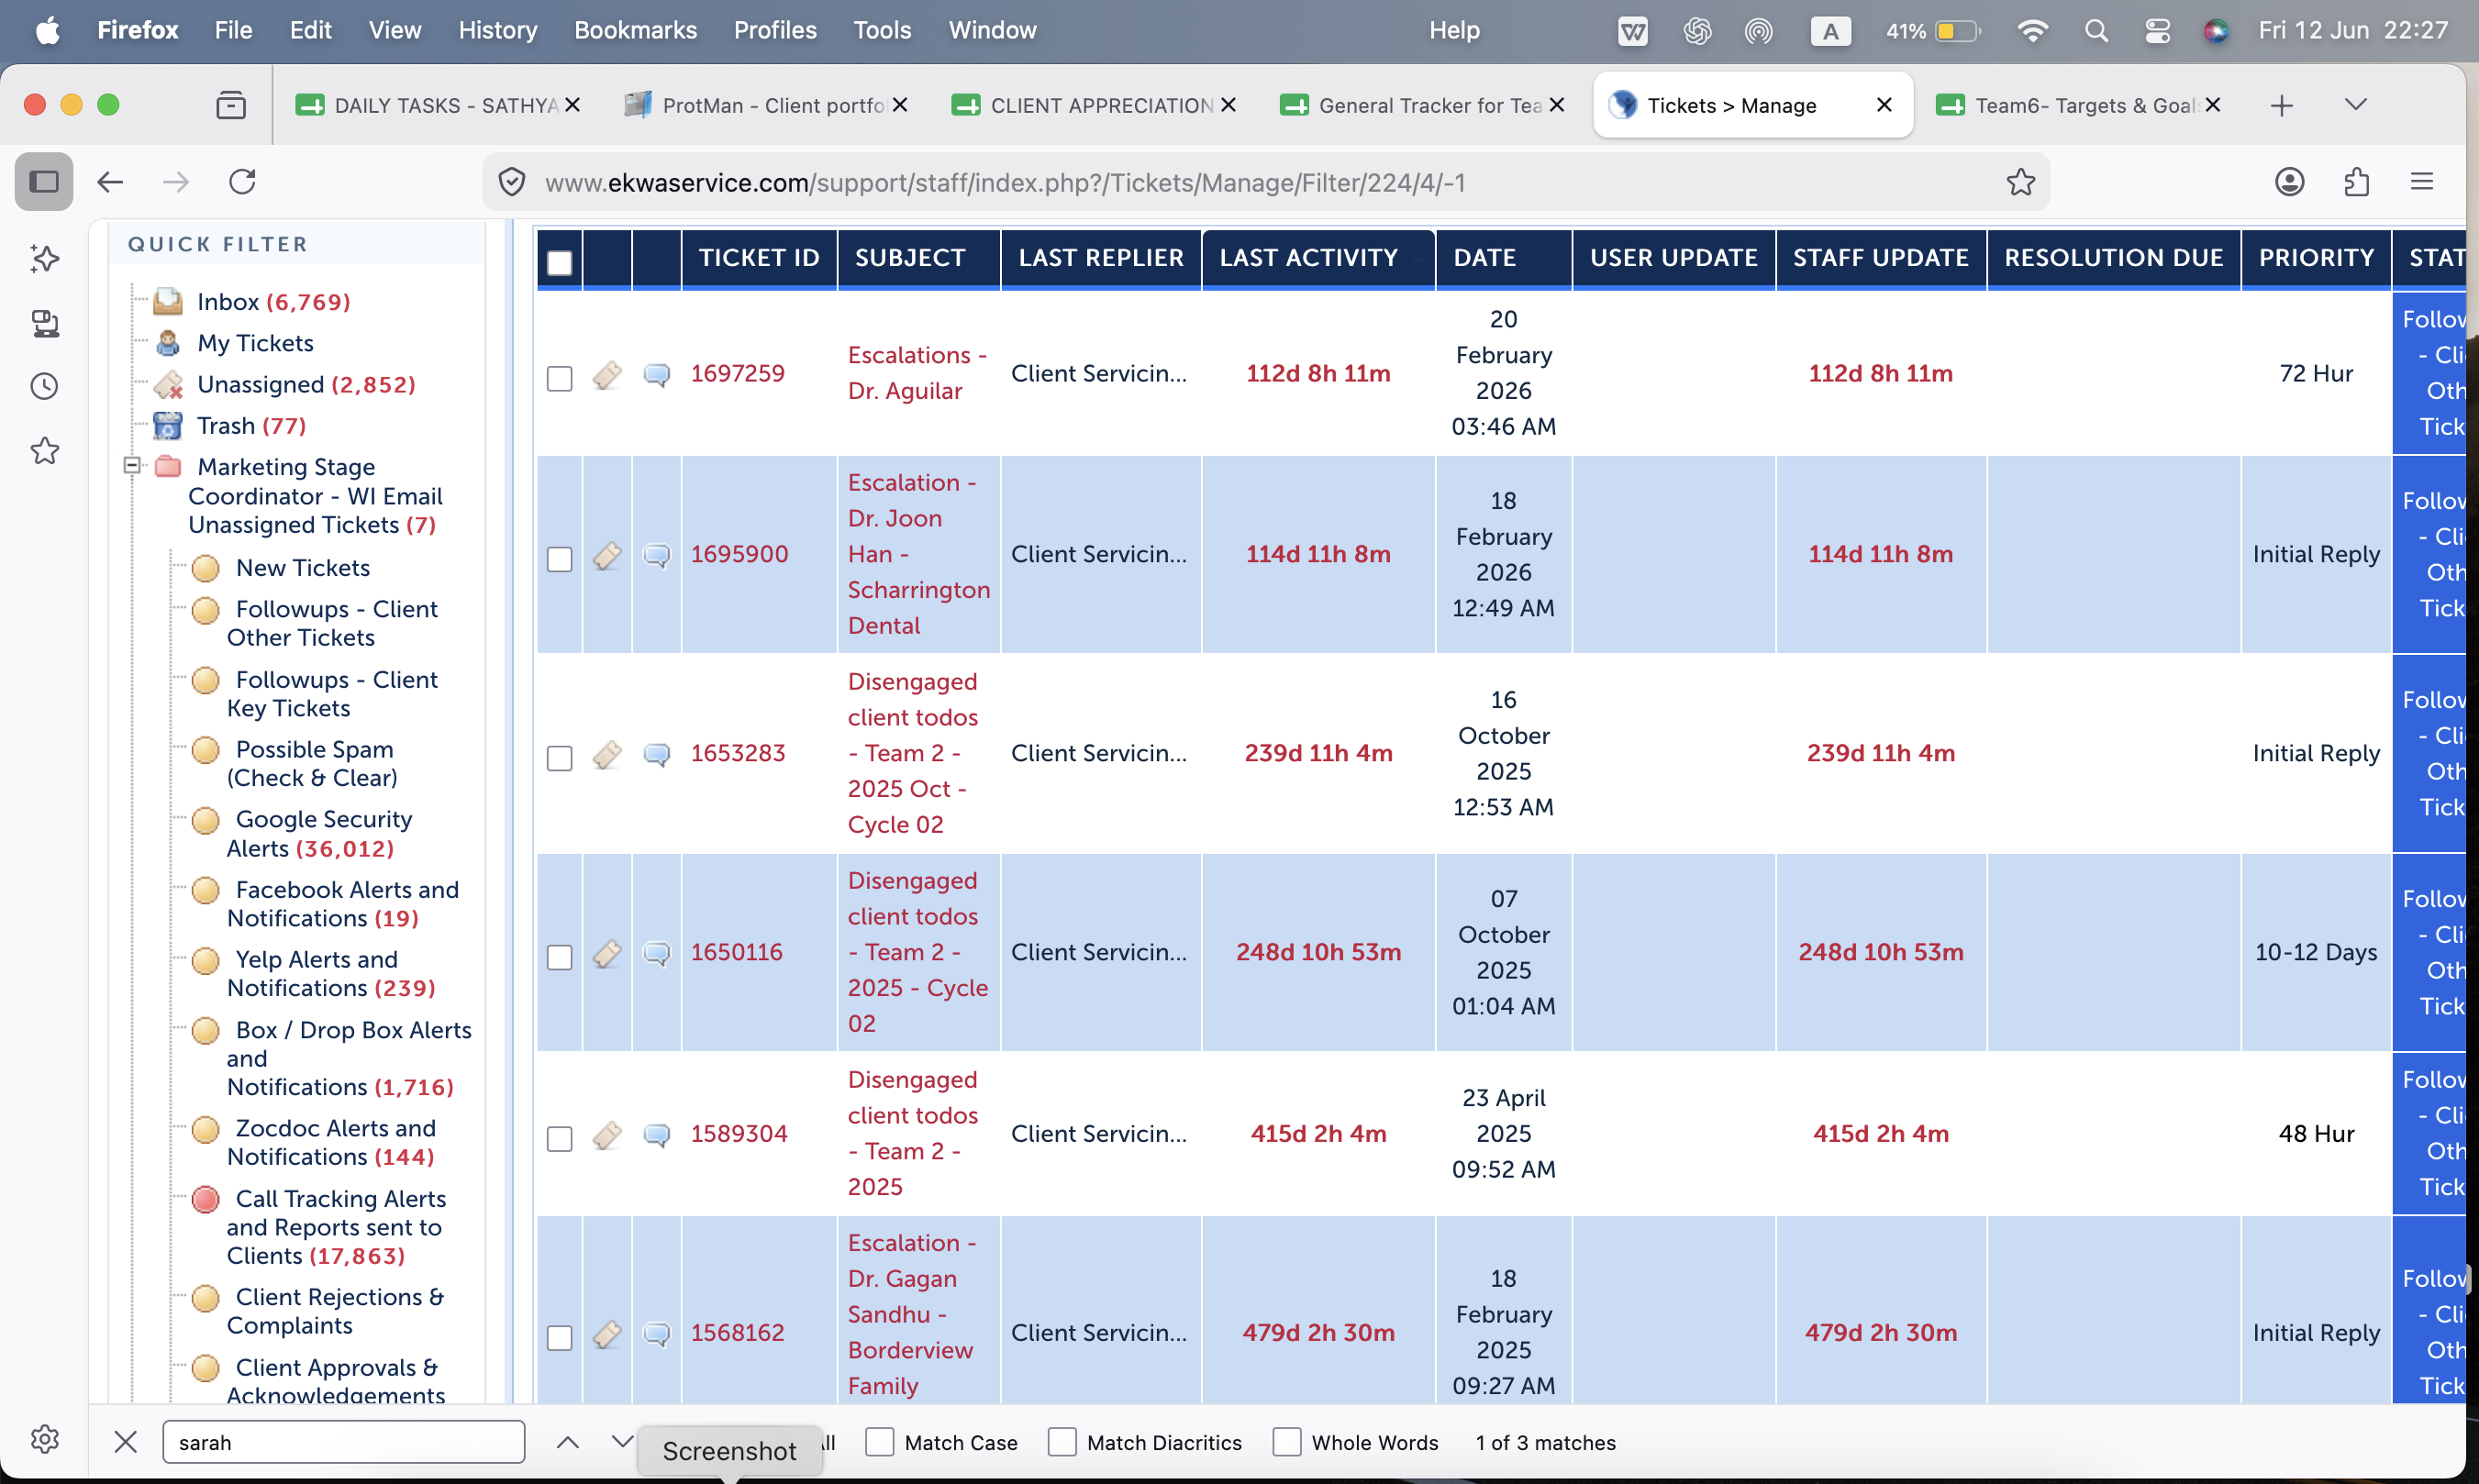This screenshot has height=1484, width=2479.
Task: Click the site shield tracking protection icon
Action: point(512,182)
